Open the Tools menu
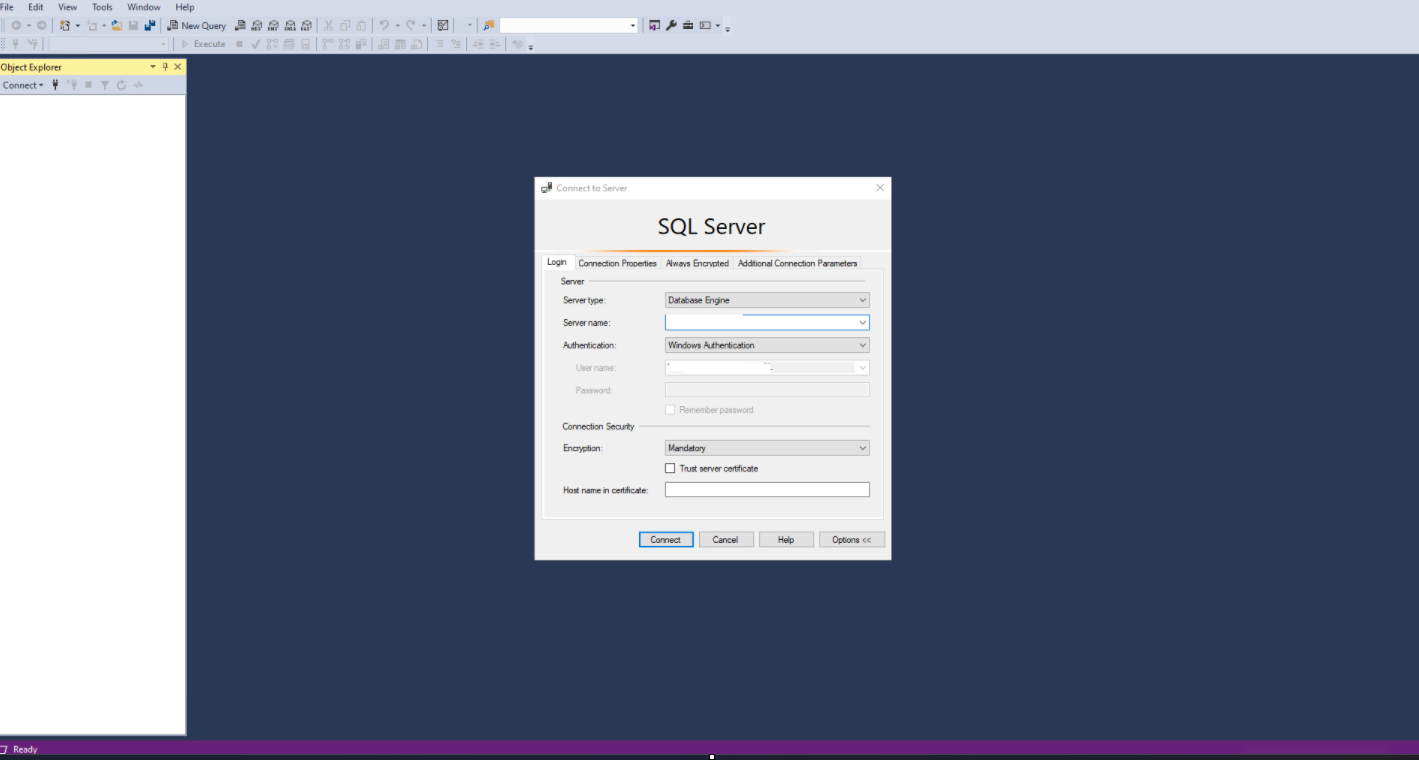The width and height of the screenshot is (1419, 760). click(102, 7)
